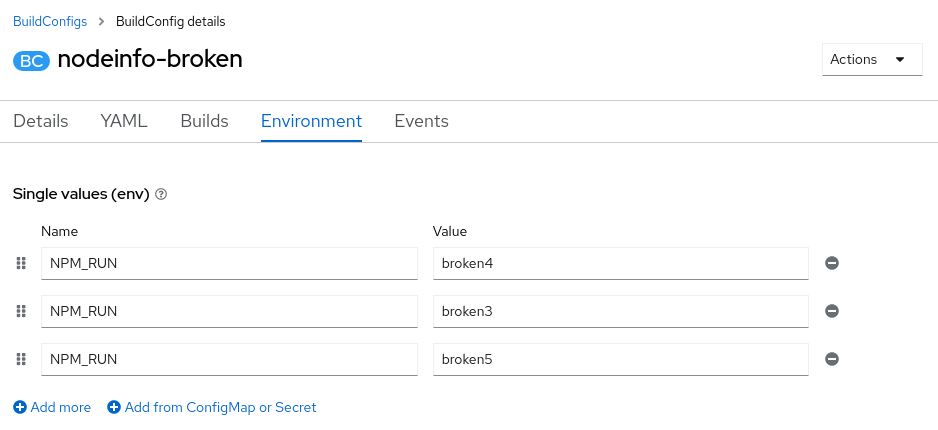
Task: Click the BC resource badge icon
Action: tap(31, 60)
